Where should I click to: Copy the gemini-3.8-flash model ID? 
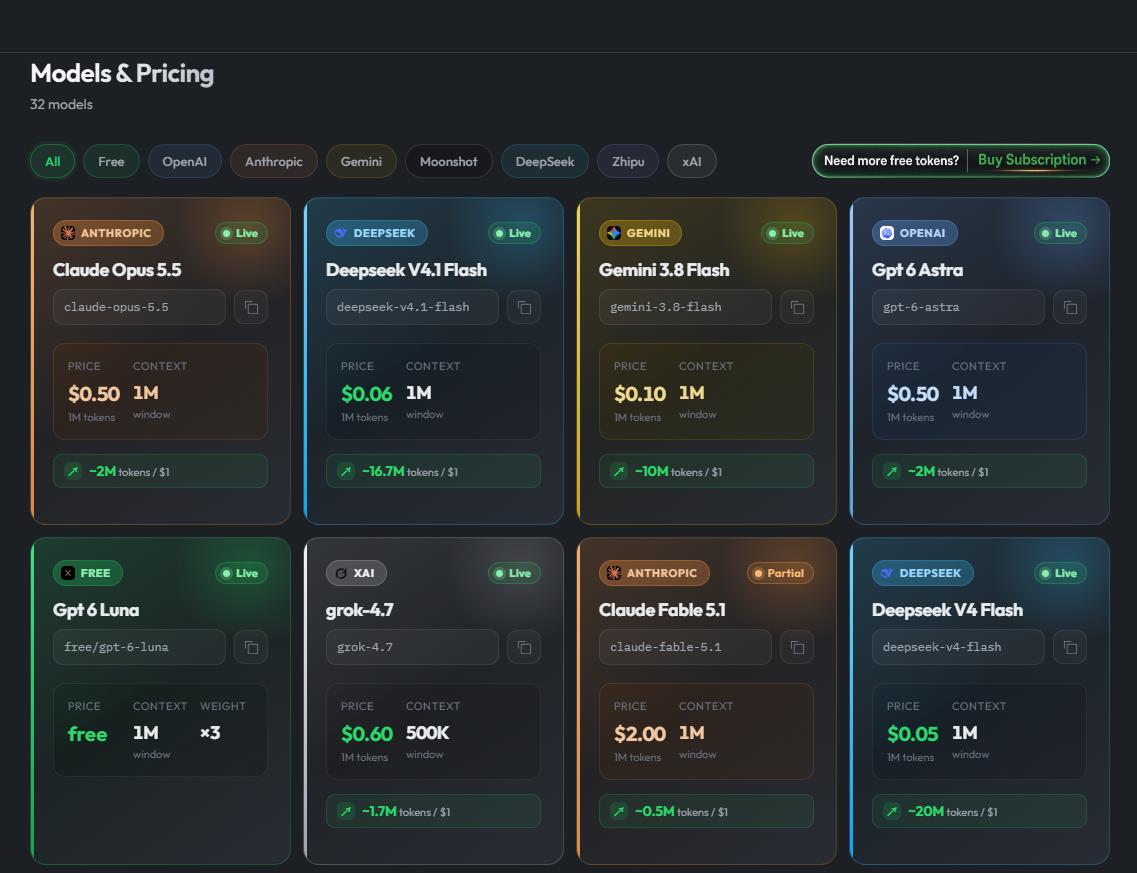(797, 307)
